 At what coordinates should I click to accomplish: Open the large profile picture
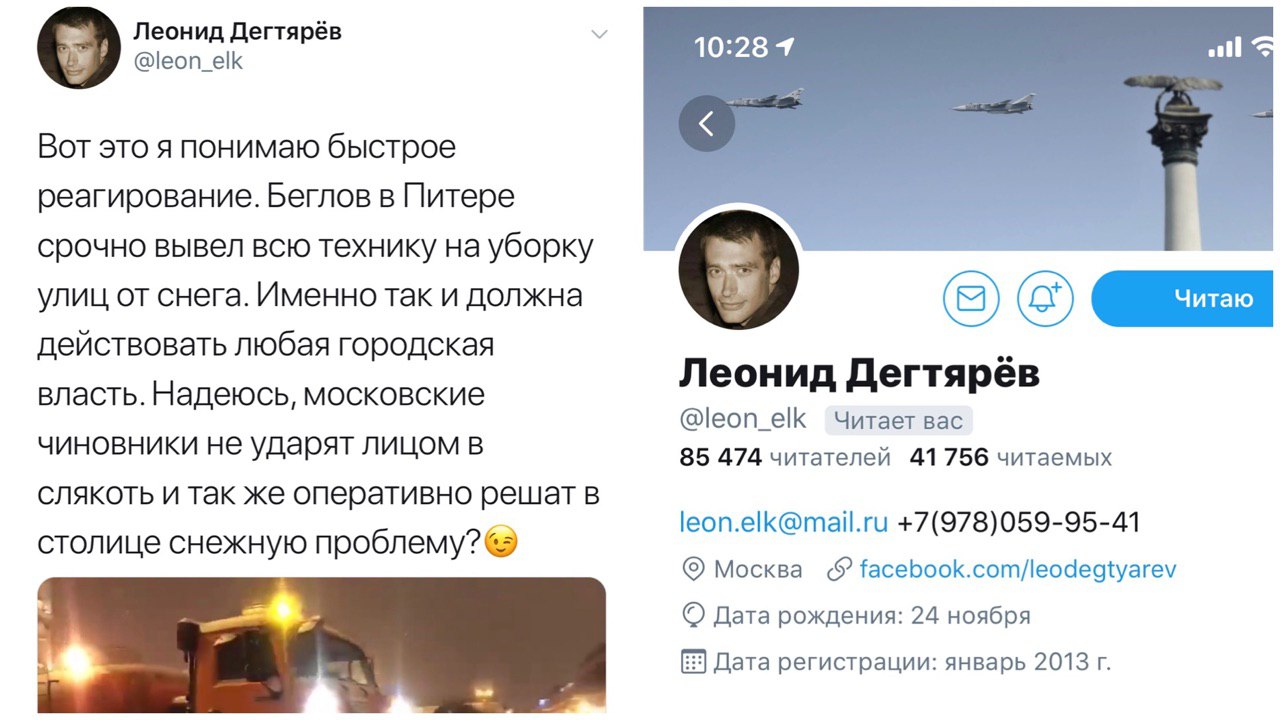click(739, 270)
